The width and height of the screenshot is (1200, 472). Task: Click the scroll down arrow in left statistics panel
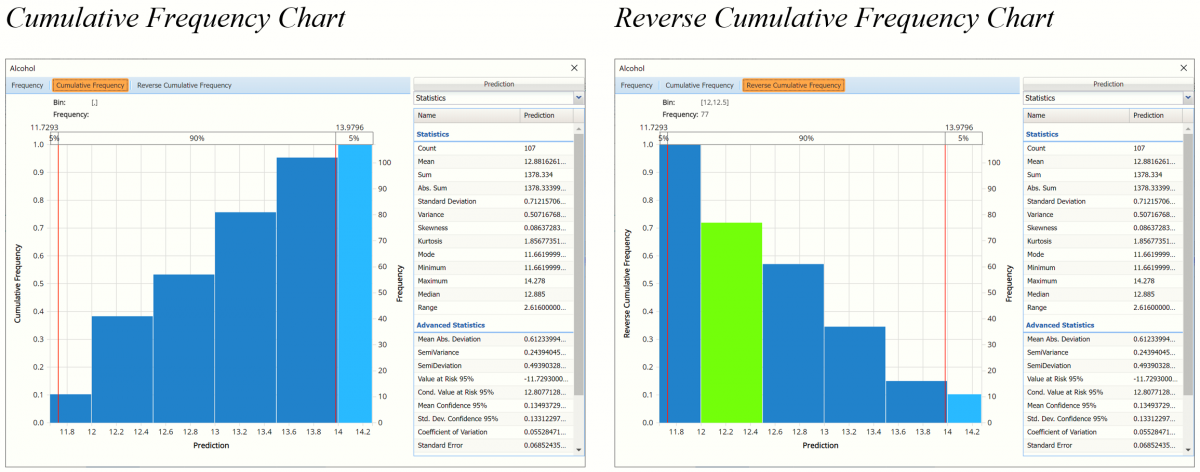pyautogui.click(x=578, y=450)
